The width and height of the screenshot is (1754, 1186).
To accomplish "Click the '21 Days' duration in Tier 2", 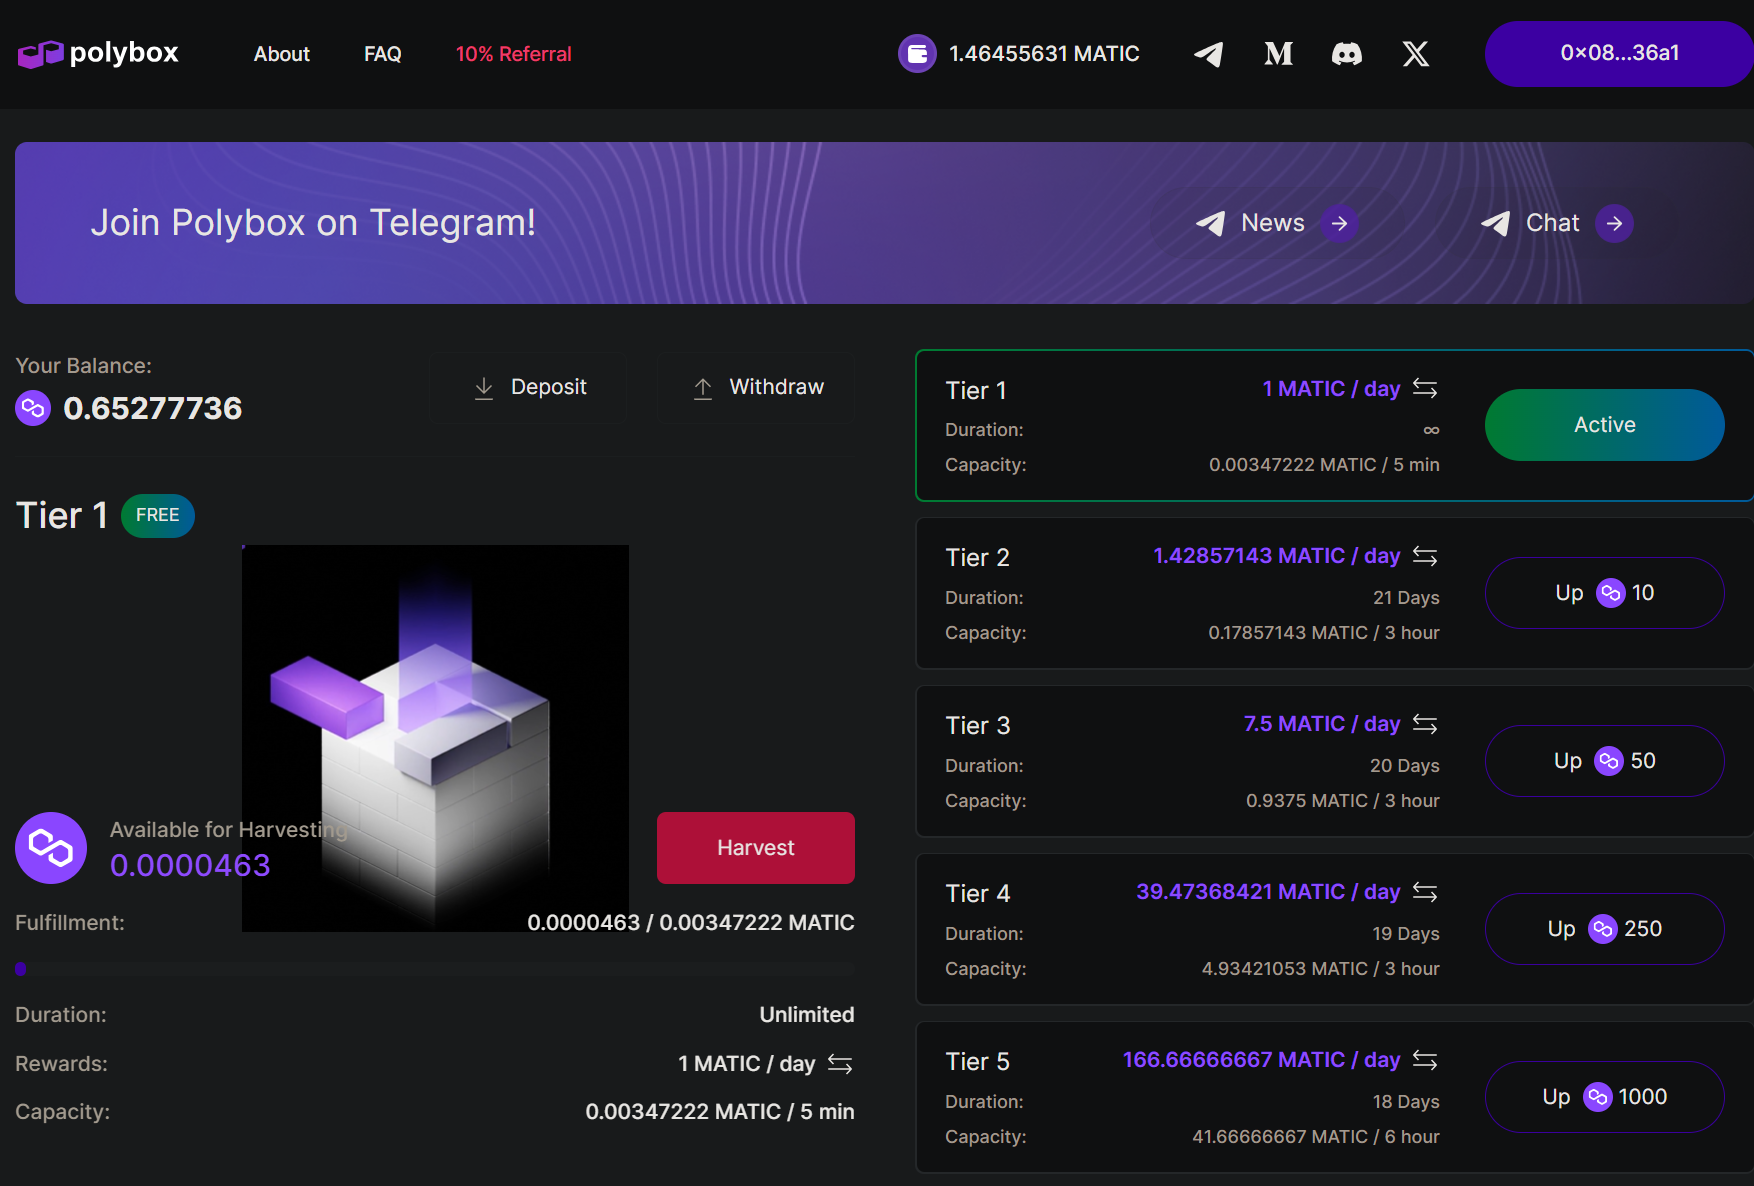I will click(1406, 598).
